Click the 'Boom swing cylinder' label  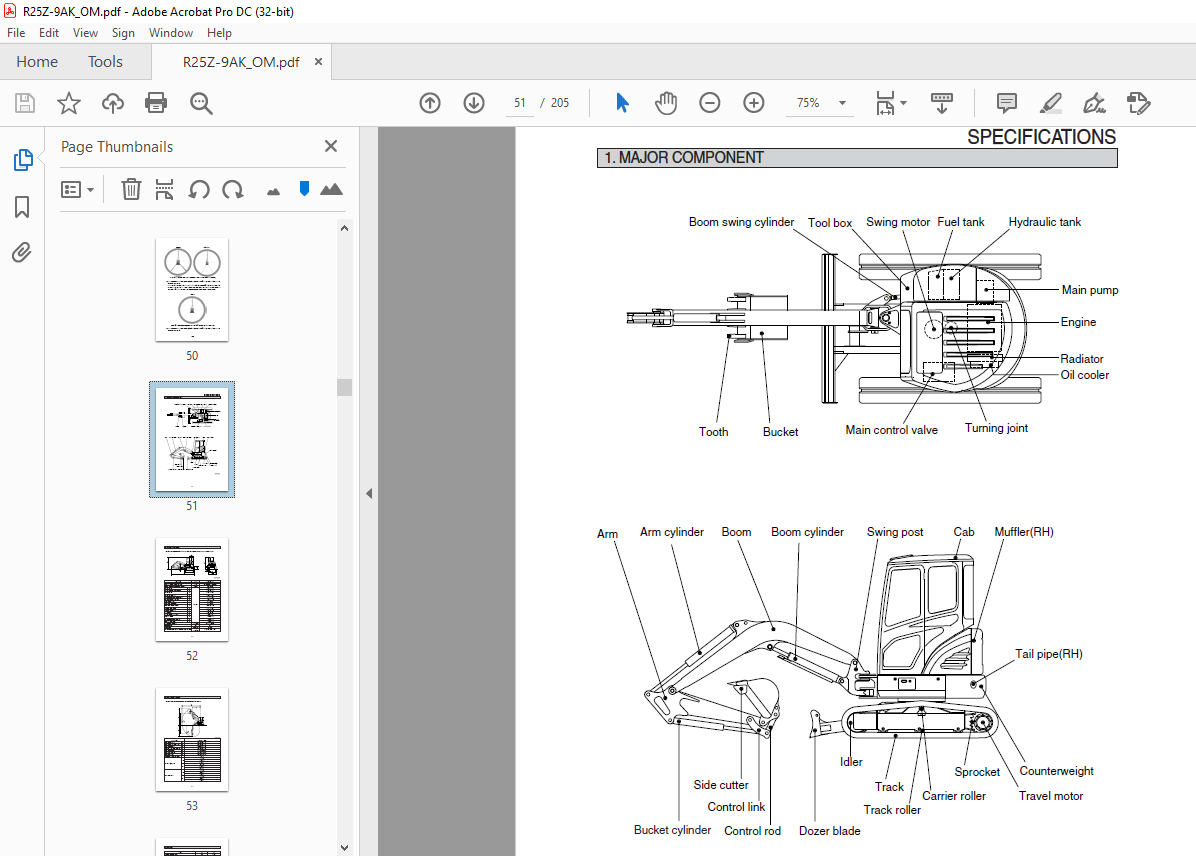[741, 222]
